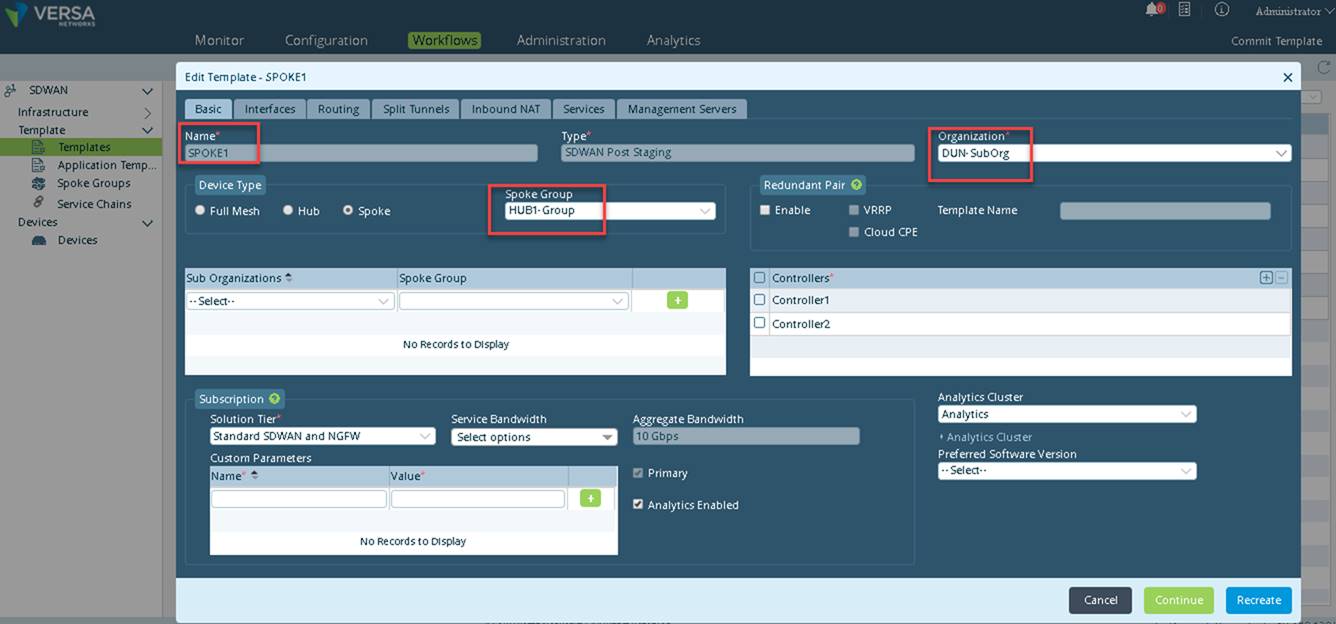Open the Solution Tier dropdown
The height and width of the screenshot is (624, 1336).
[x=322, y=436]
